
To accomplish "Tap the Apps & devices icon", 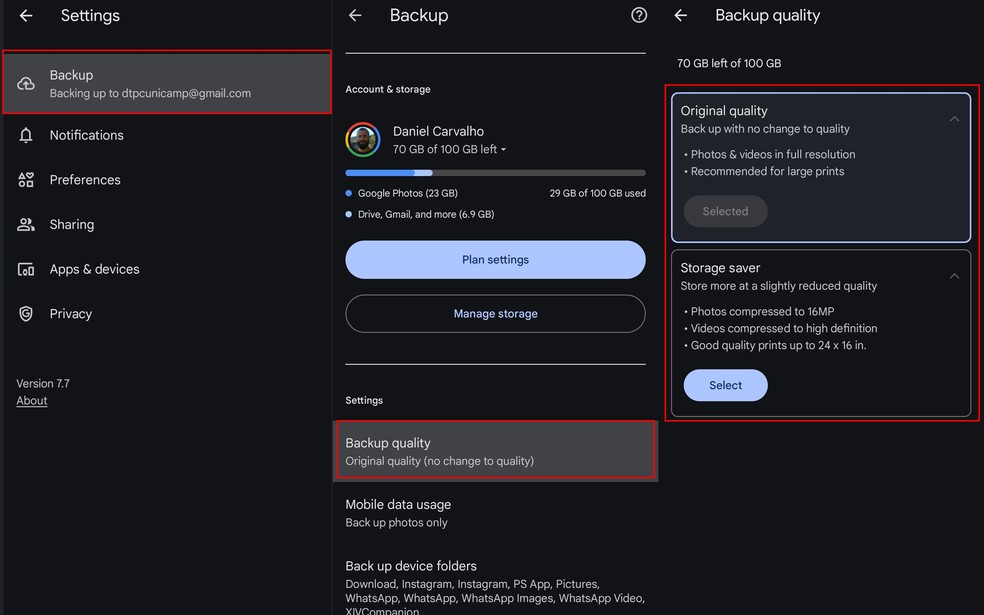I will coord(26,269).
